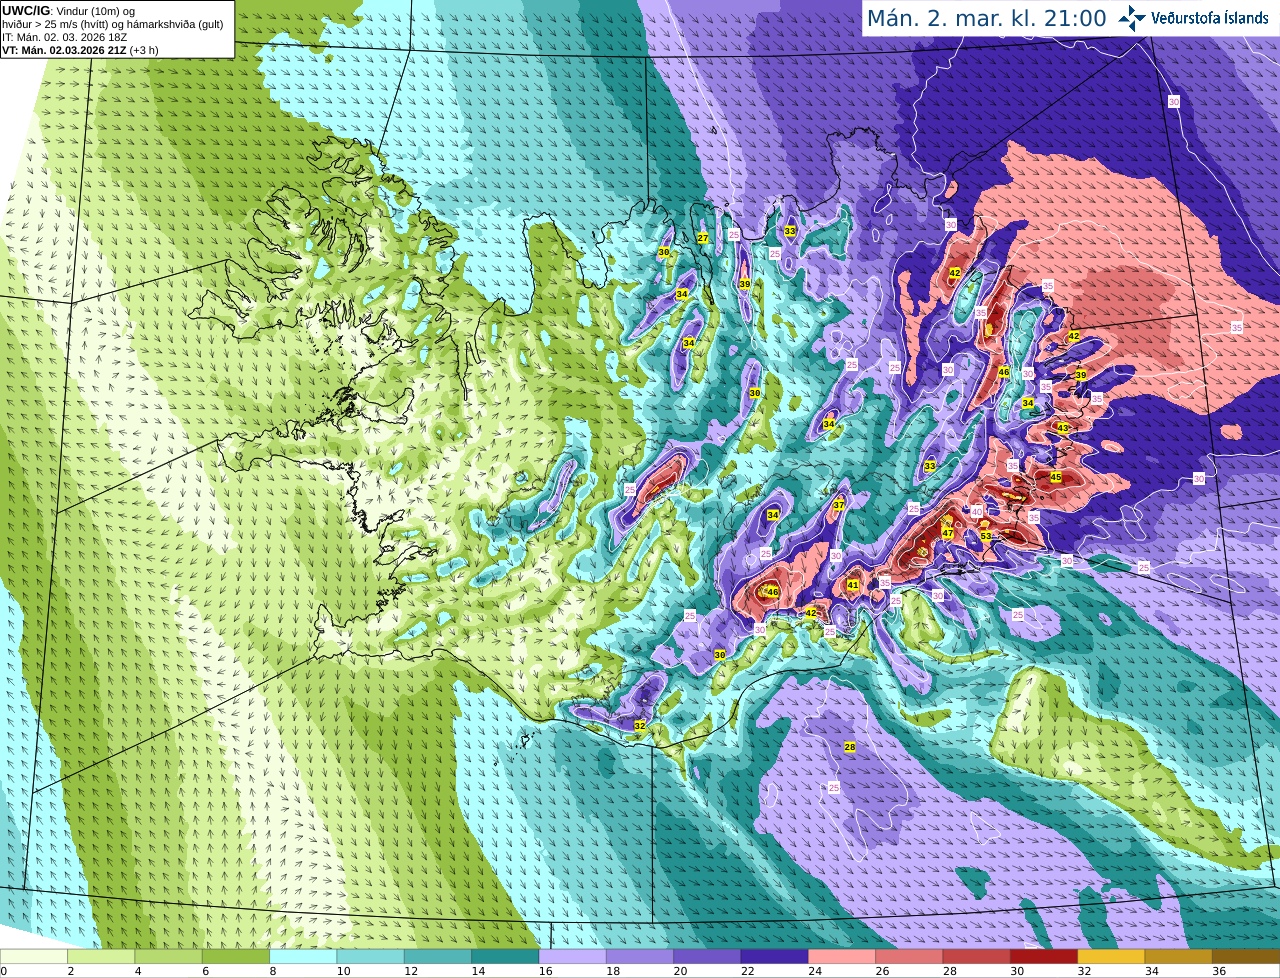Click the yellow peak gust label '28'
Screen dimensions: 1280x978
(850, 747)
